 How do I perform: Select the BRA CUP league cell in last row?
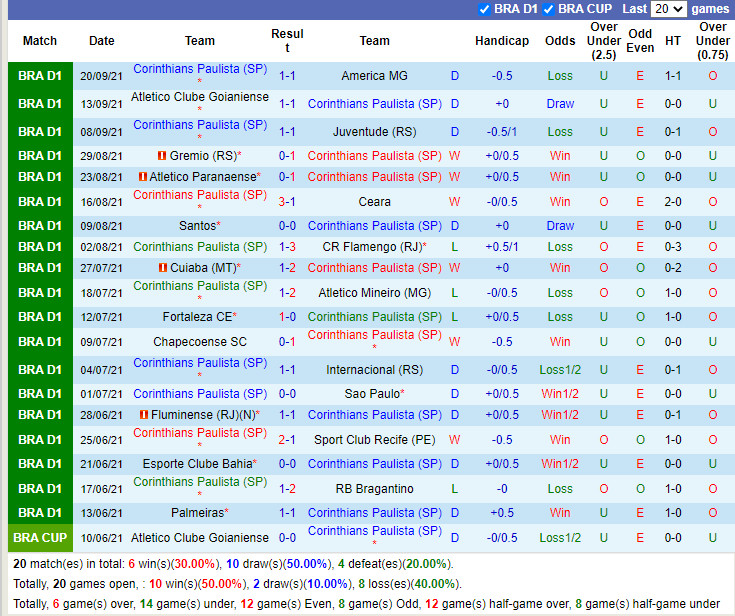40,538
